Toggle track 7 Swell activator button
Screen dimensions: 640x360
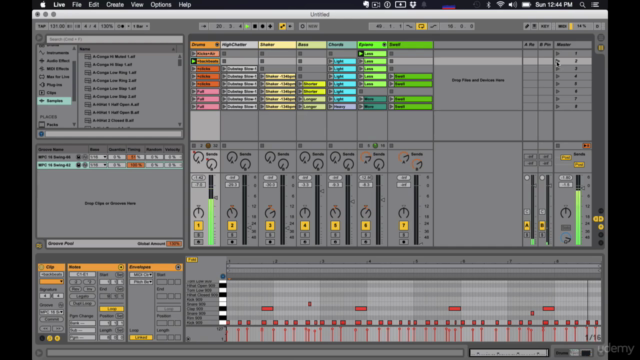point(403,226)
